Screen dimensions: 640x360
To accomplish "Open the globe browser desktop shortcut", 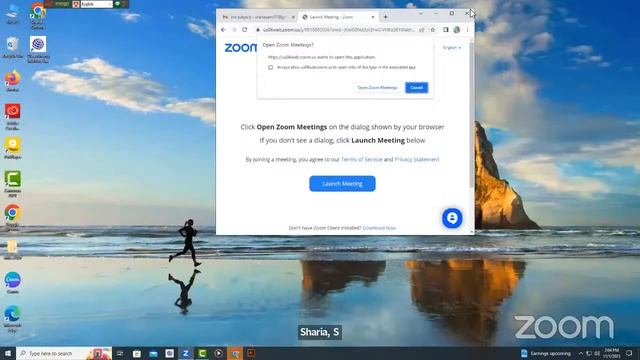I will [x=38, y=49].
